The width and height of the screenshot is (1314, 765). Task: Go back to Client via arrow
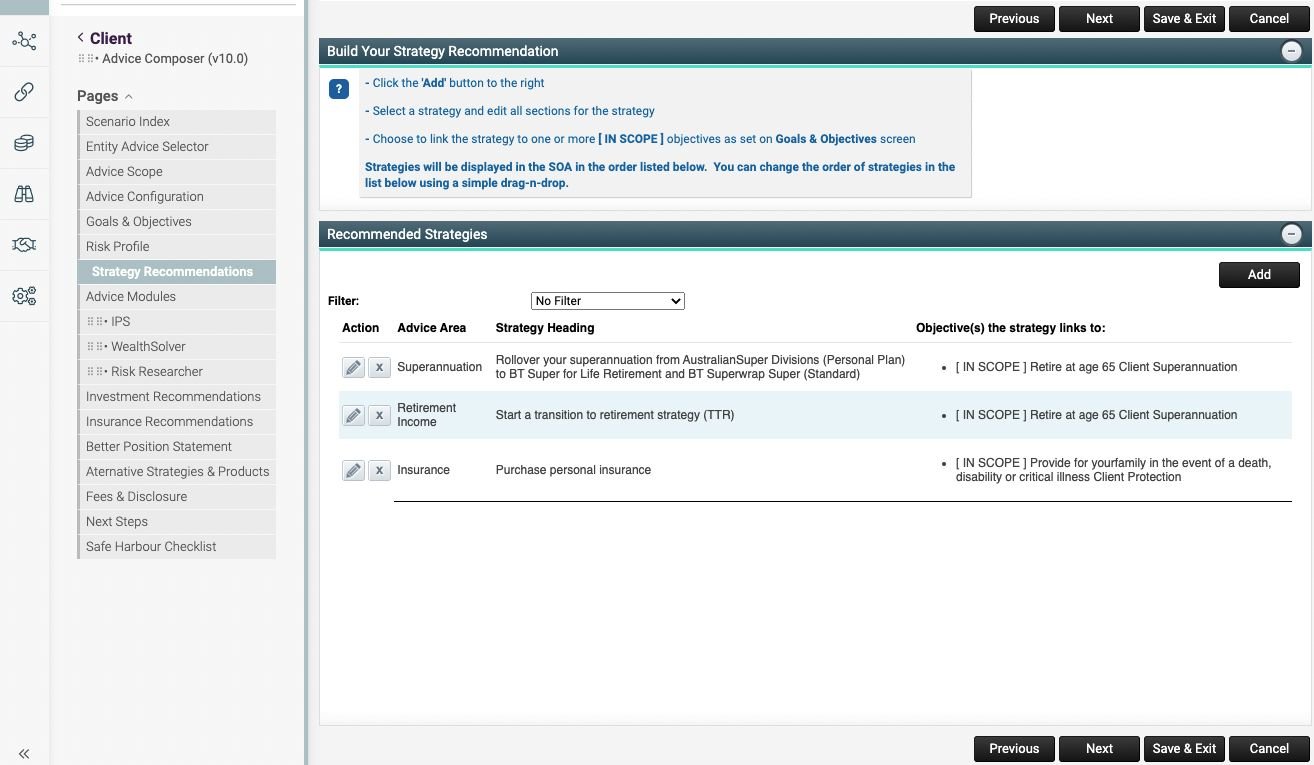[x=80, y=38]
